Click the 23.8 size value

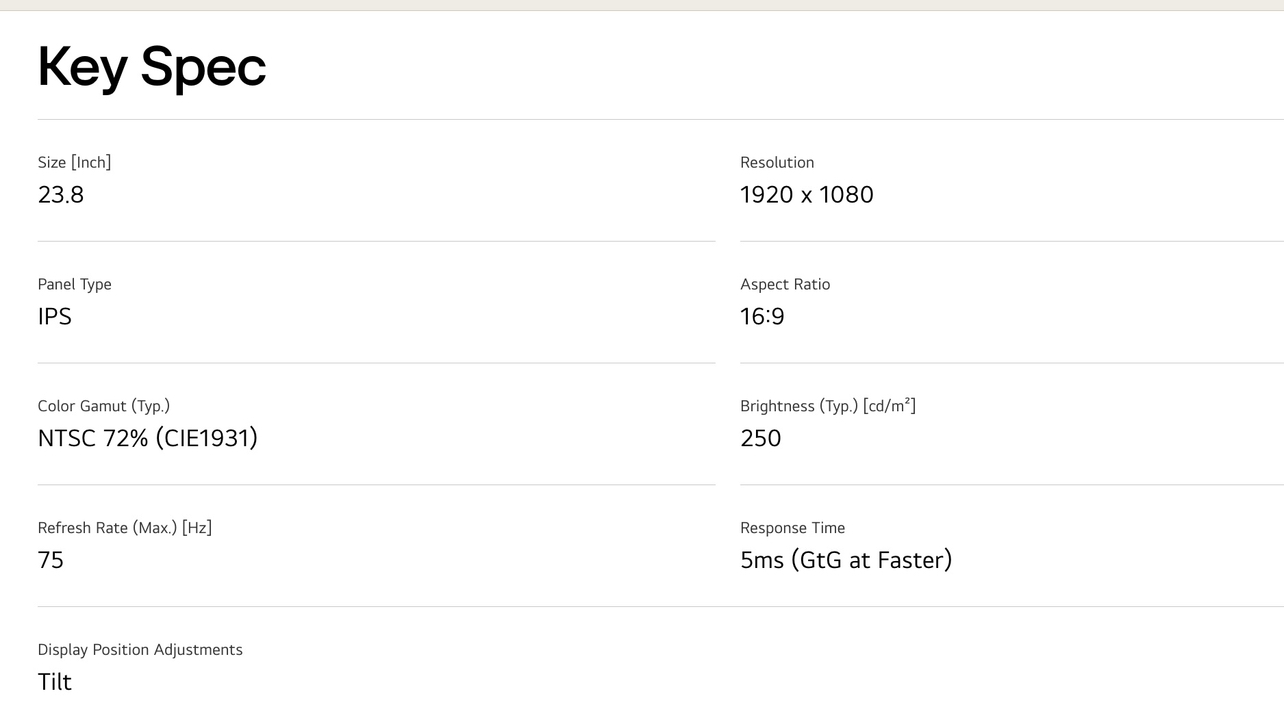pos(61,194)
